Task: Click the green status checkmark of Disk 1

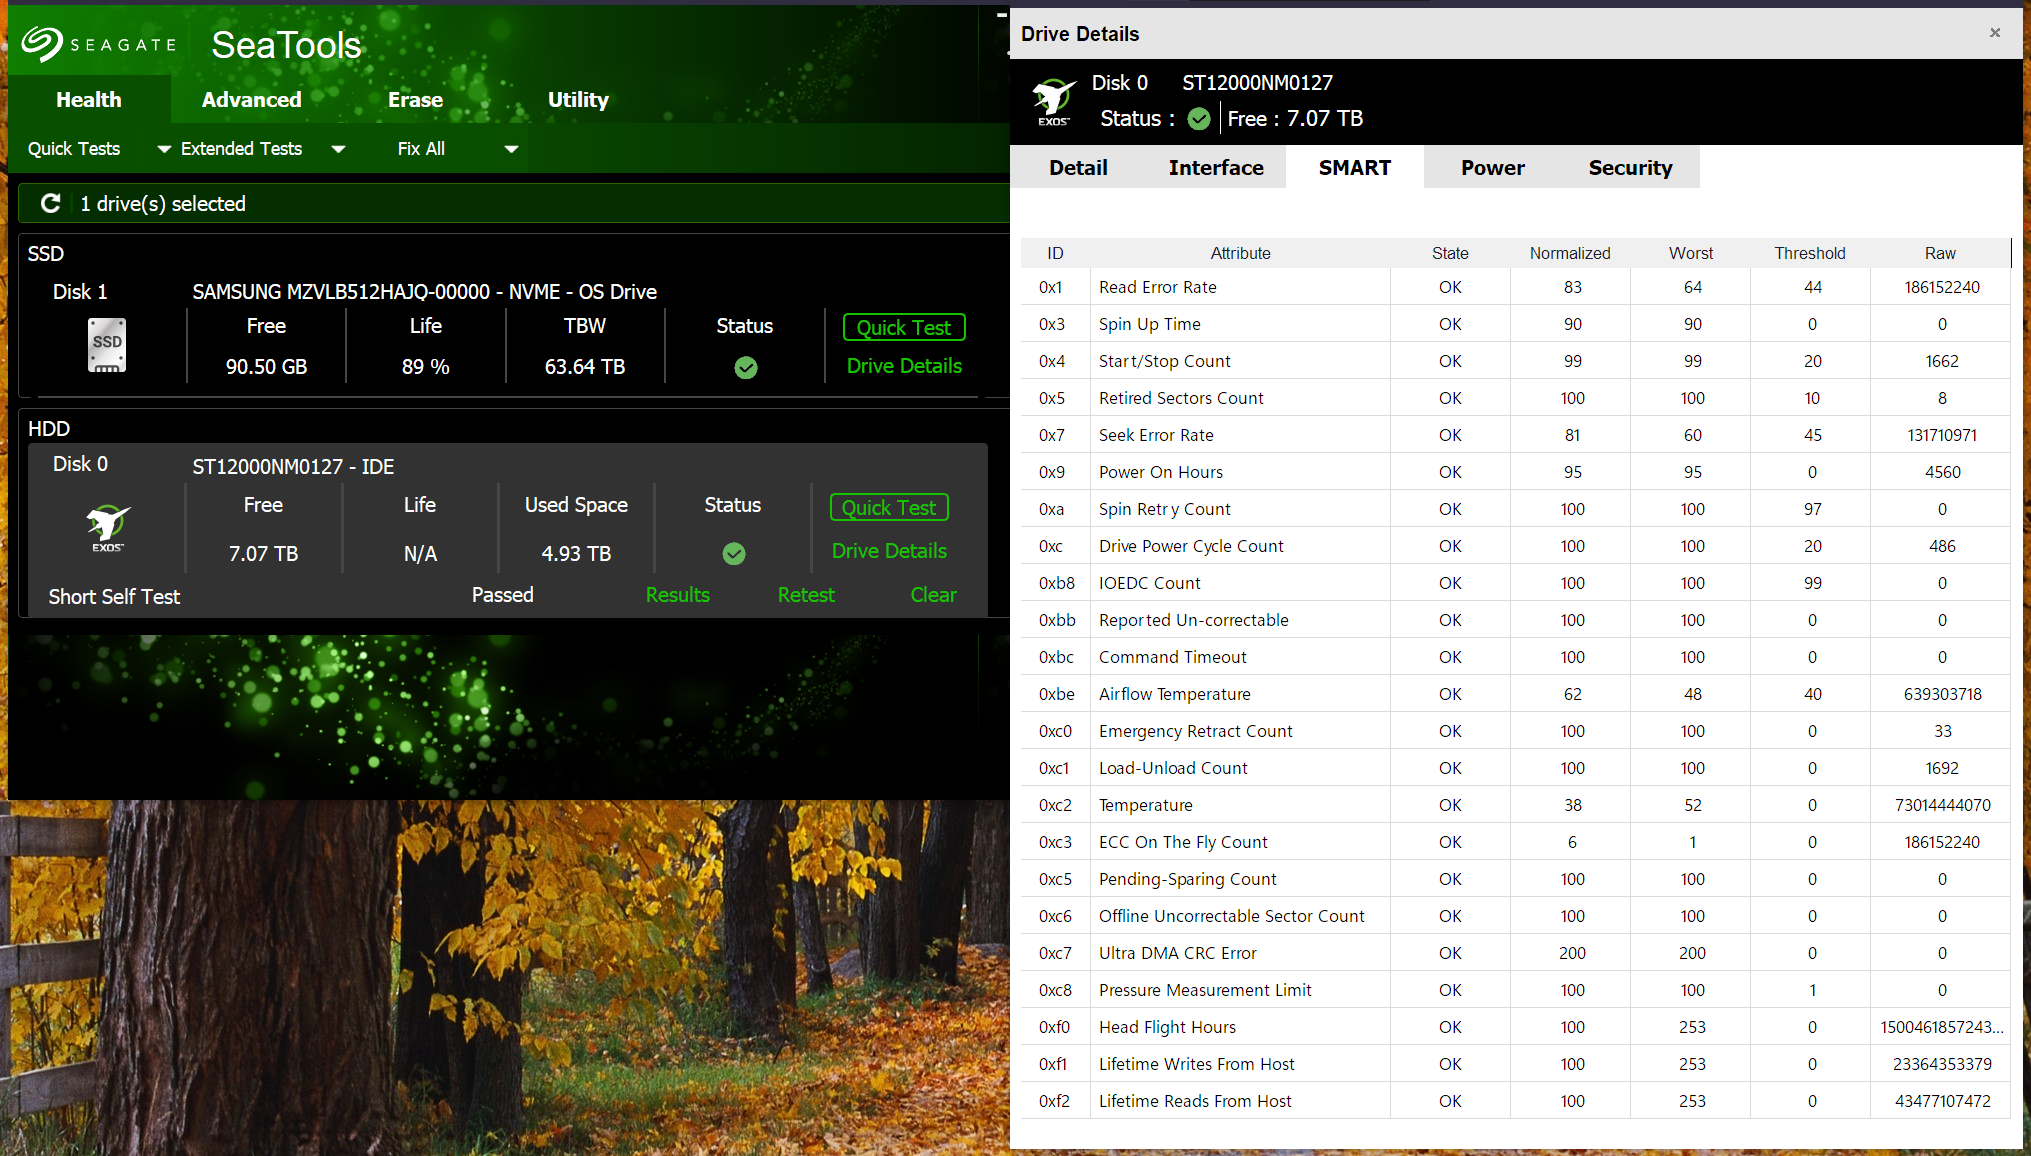Action: pyautogui.click(x=745, y=368)
